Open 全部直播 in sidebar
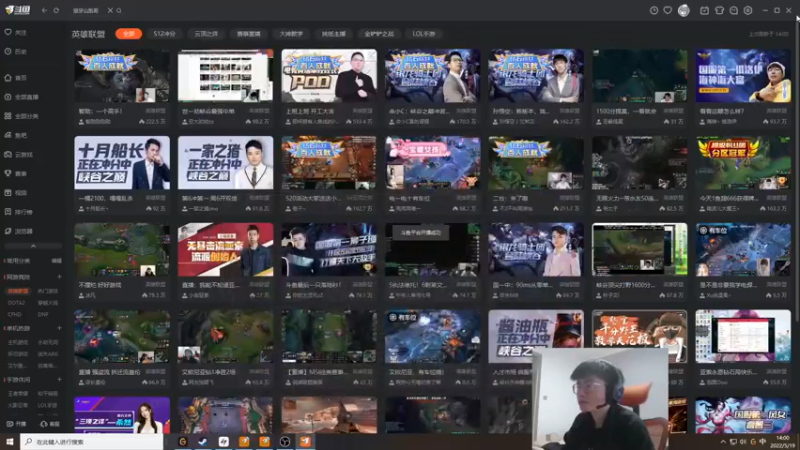800x450 pixels. (x=21, y=97)
